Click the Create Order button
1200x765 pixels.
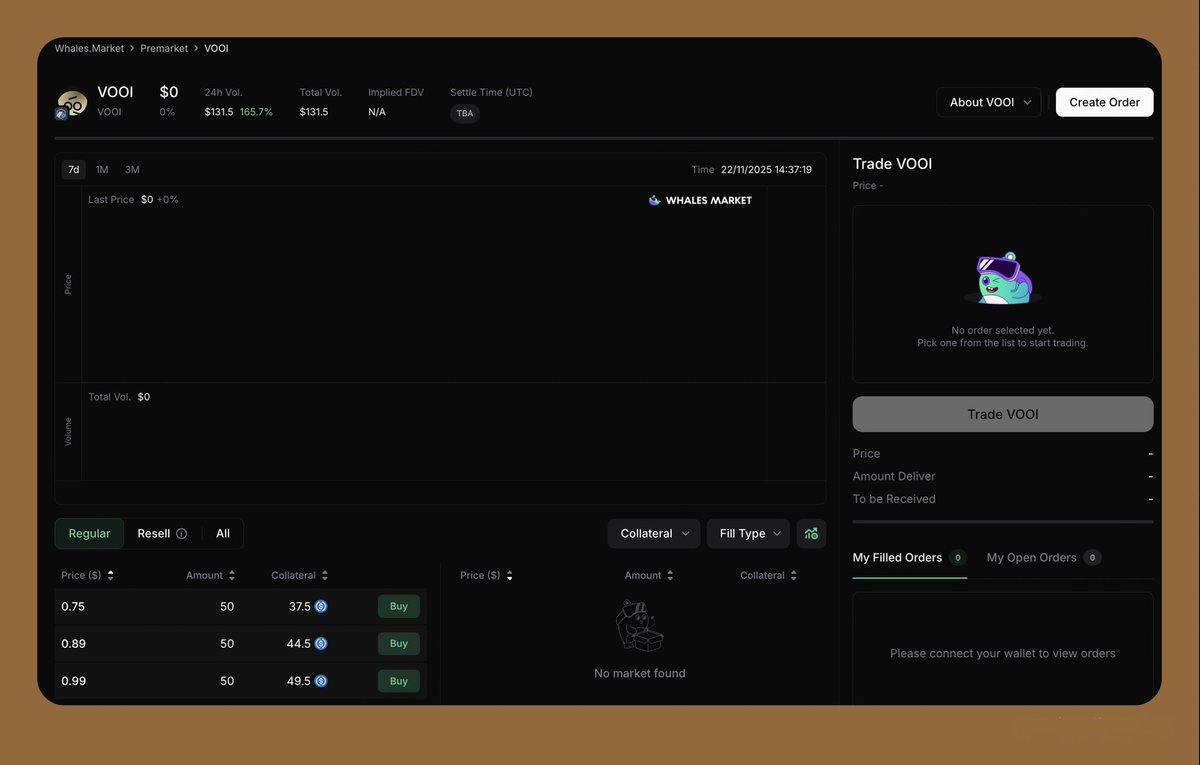[x=1105, y=102]
